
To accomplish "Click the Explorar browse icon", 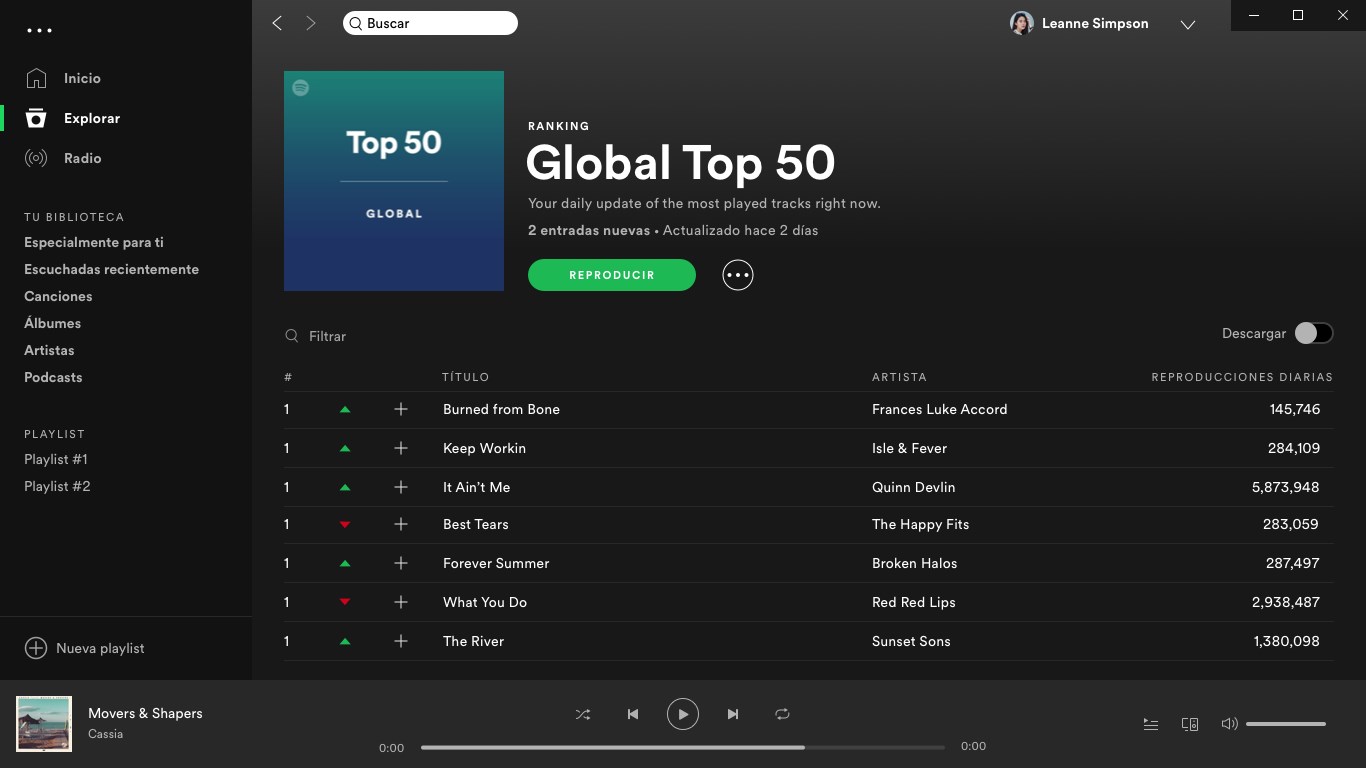I will pyautogui.click(x=36, y=118).
